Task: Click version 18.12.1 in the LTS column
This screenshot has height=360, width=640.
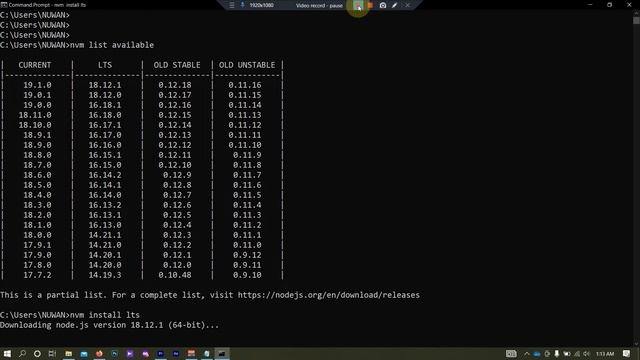Action: pos(105,85)
